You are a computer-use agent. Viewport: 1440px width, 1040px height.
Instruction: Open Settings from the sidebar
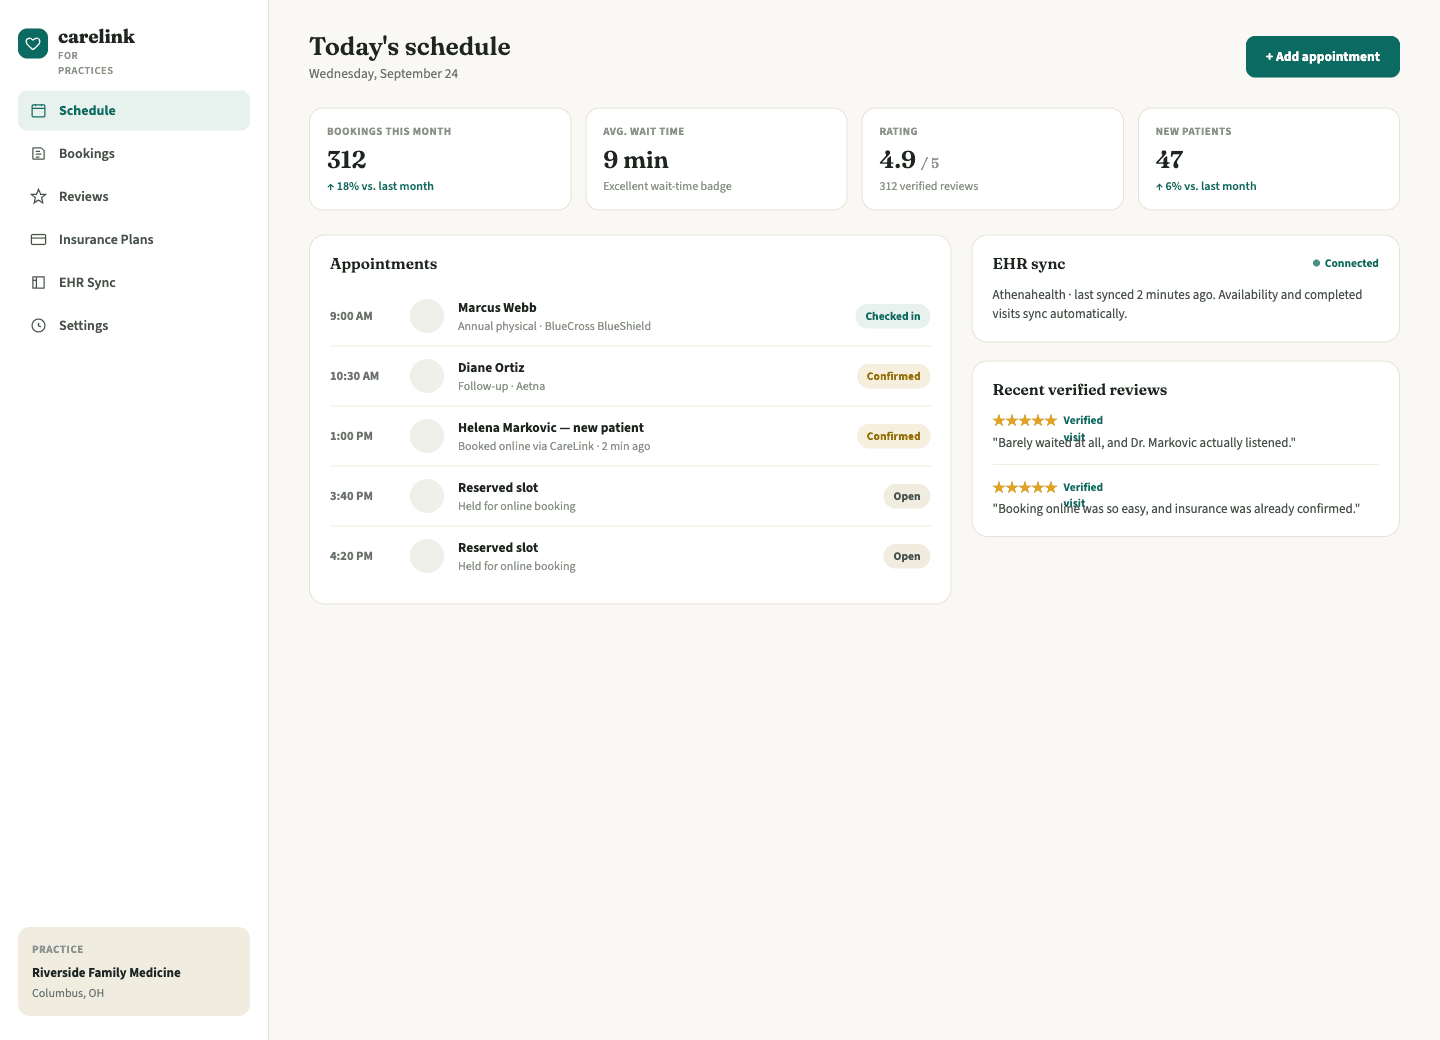134,326
